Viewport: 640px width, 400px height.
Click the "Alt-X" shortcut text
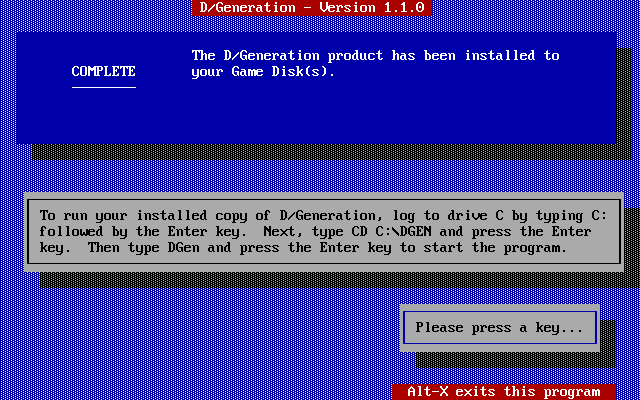[x=427, y=392]
